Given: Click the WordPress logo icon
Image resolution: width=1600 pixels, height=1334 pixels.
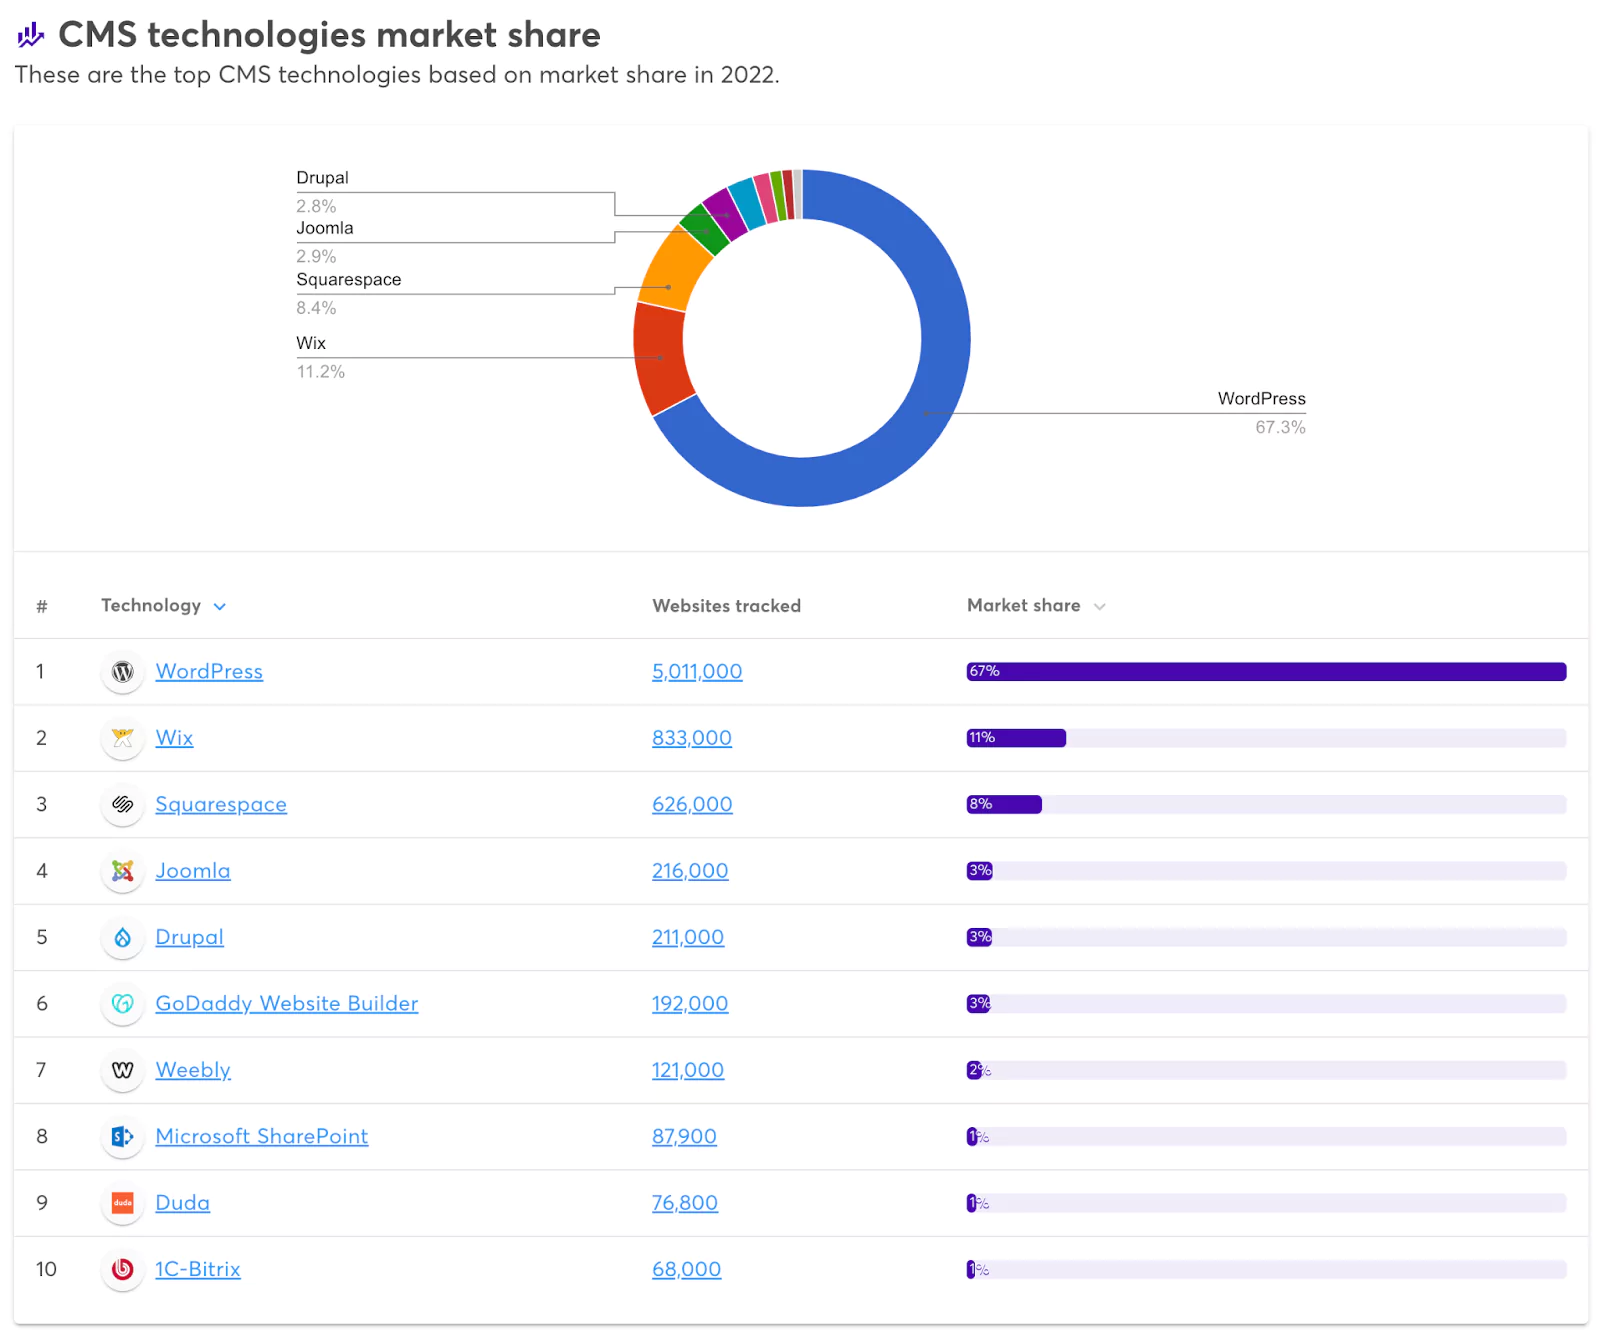Looking at the screenshot, I should coord(122,672).
